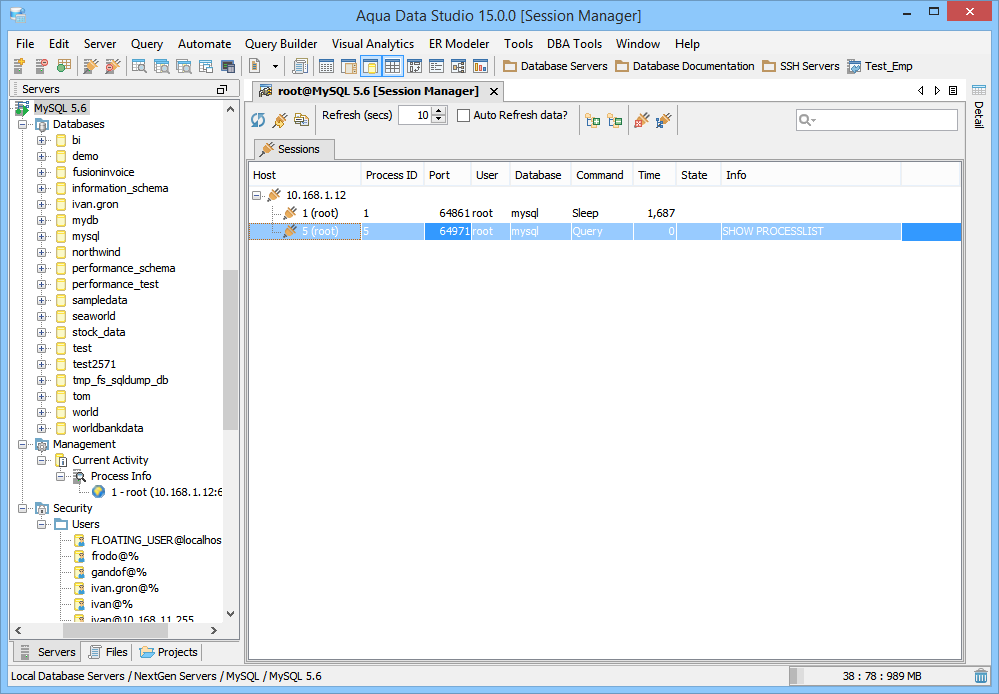Viewport: 999px width, 694px height.
Task: Open the ER Modeler menu
Action: pyautogui.click(x=459, y=44)
